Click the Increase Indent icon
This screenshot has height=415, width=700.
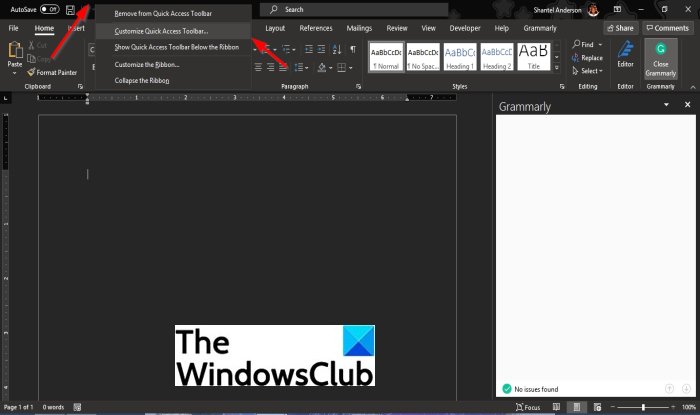(321, 49)
